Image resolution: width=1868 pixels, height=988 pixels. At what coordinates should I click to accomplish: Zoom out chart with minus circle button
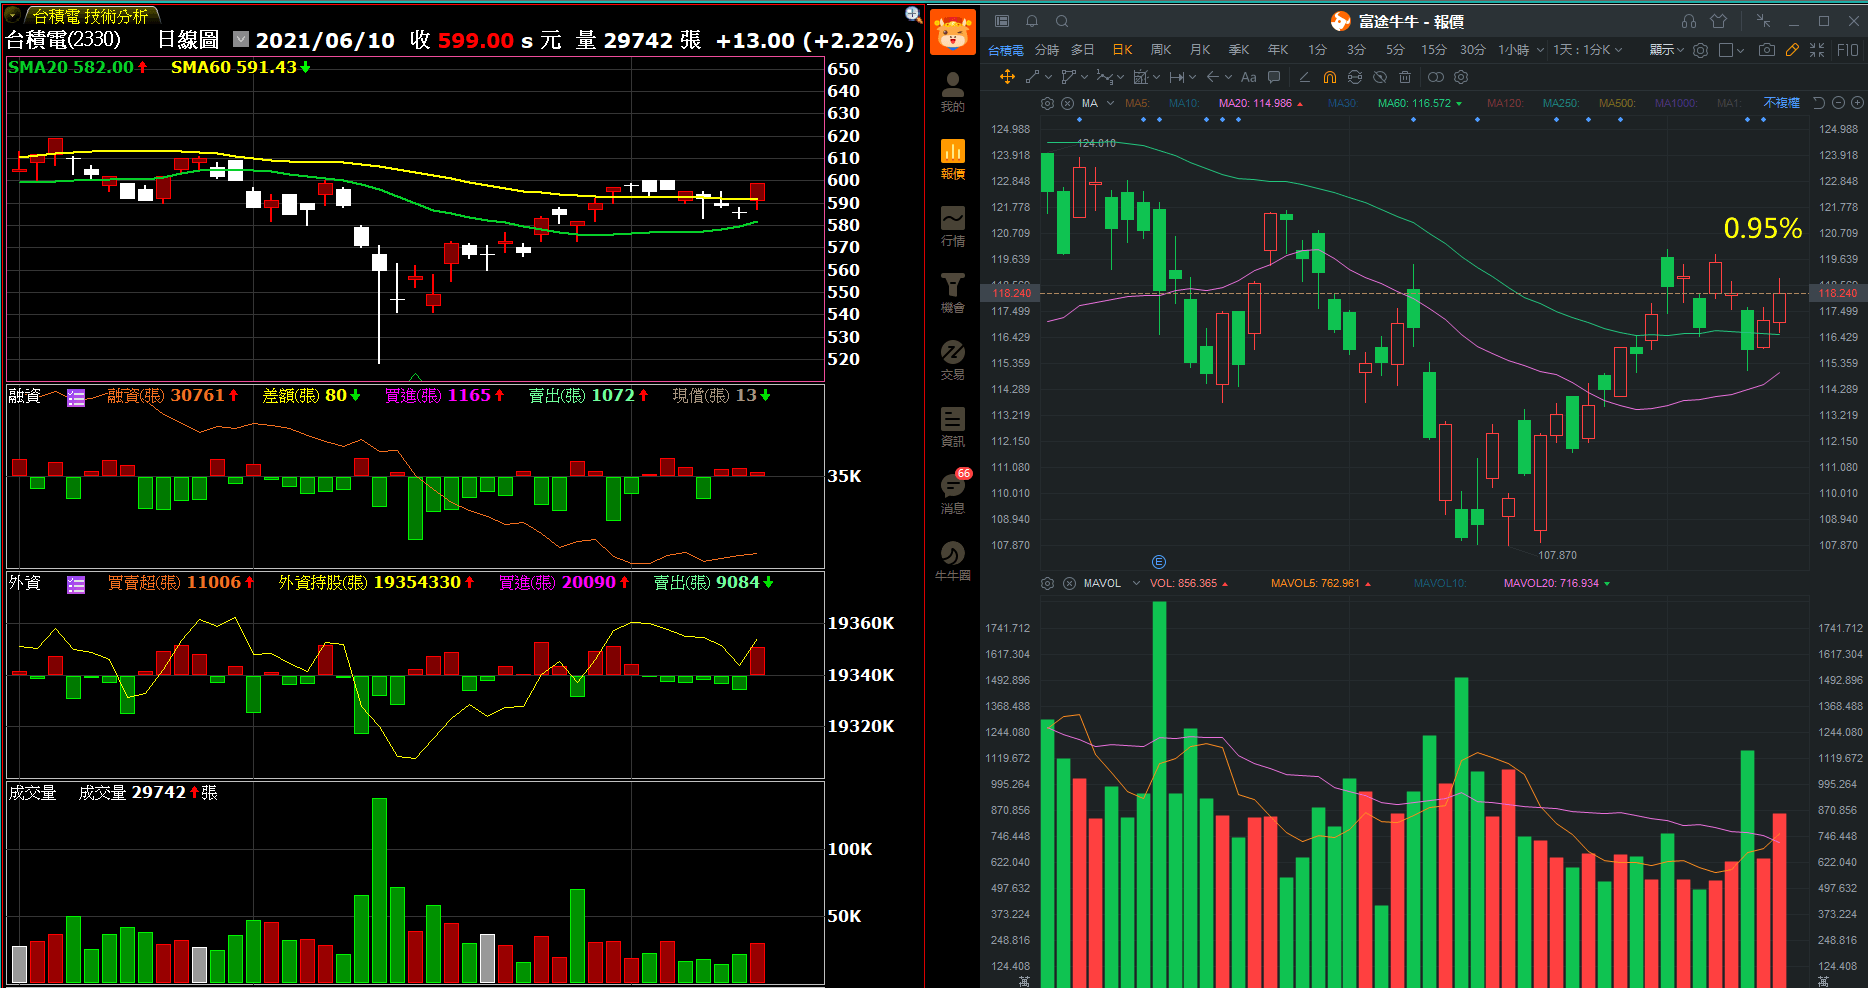click(x=1838, y=103)
